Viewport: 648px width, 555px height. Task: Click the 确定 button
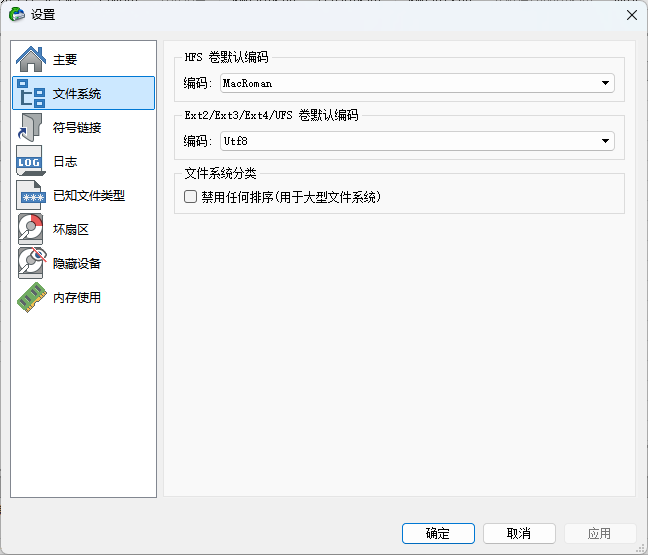[438, 533]
